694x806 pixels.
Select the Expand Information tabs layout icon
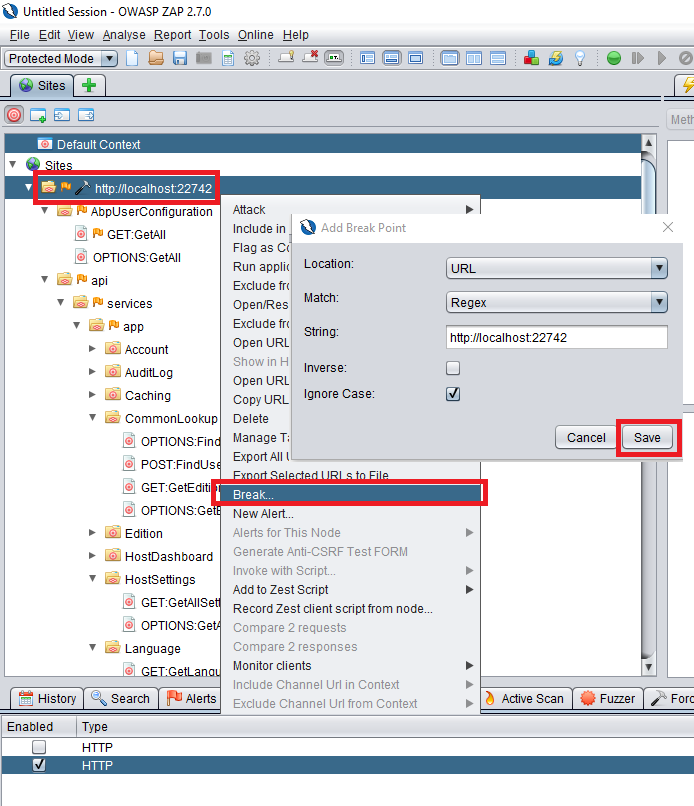(x=391, y=58)
